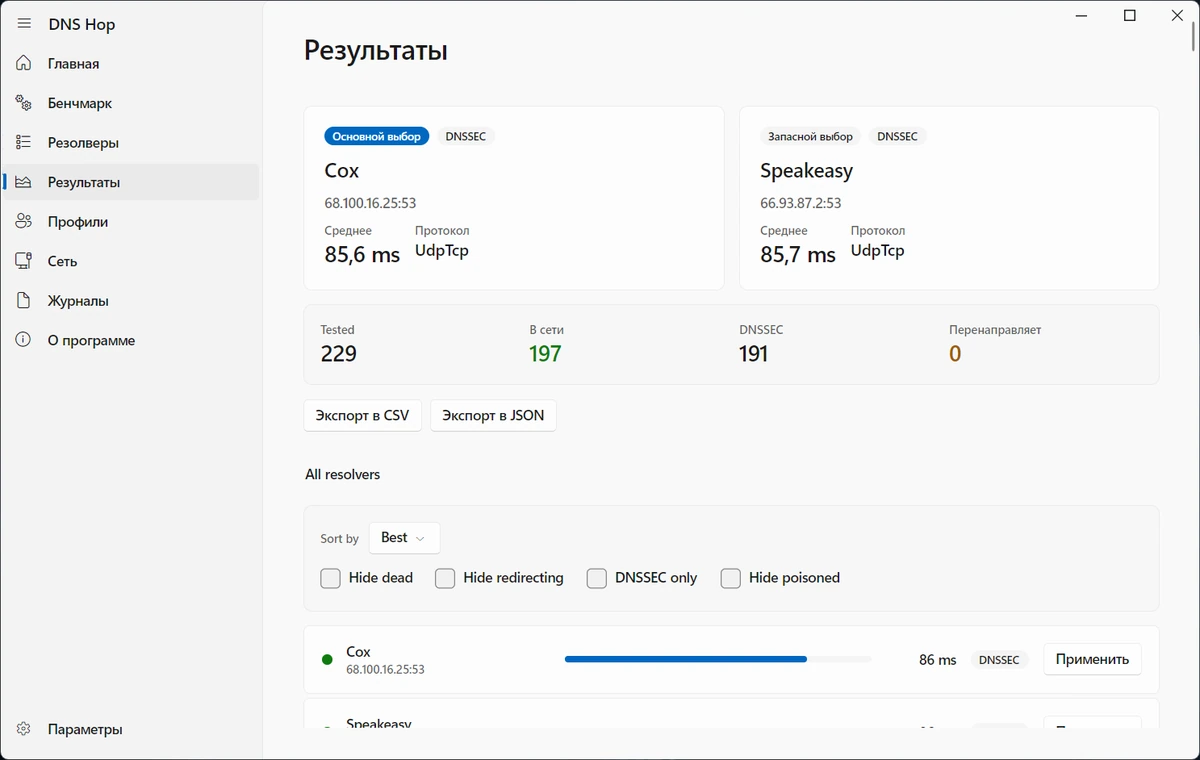Open the Sort by Best dropdown
Image resolution: width=1200 pixels, height=760 pixels.
(404, 538)
